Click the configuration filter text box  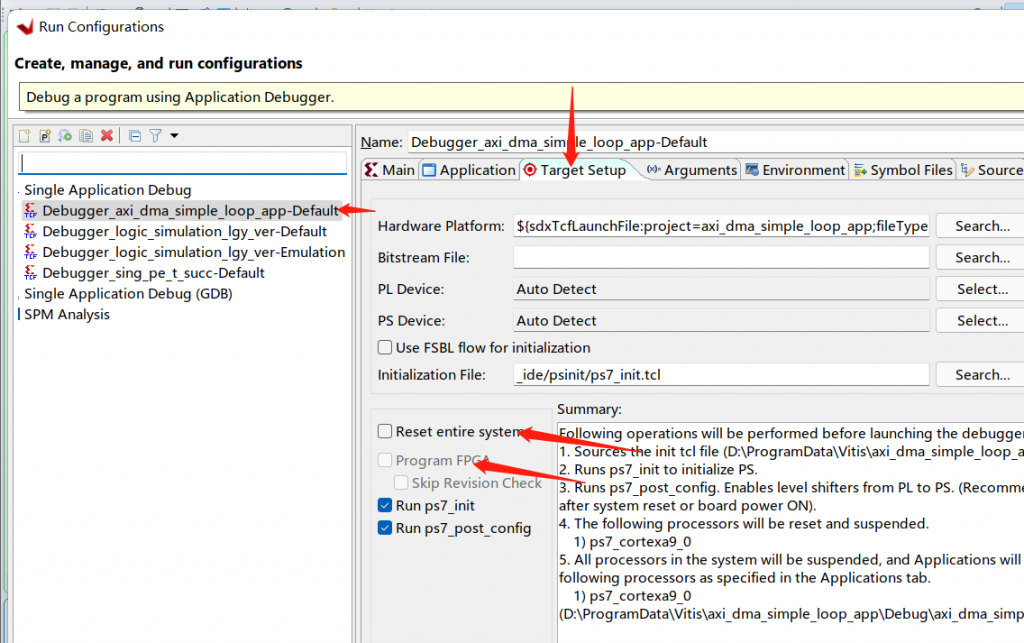pos(183,162)
